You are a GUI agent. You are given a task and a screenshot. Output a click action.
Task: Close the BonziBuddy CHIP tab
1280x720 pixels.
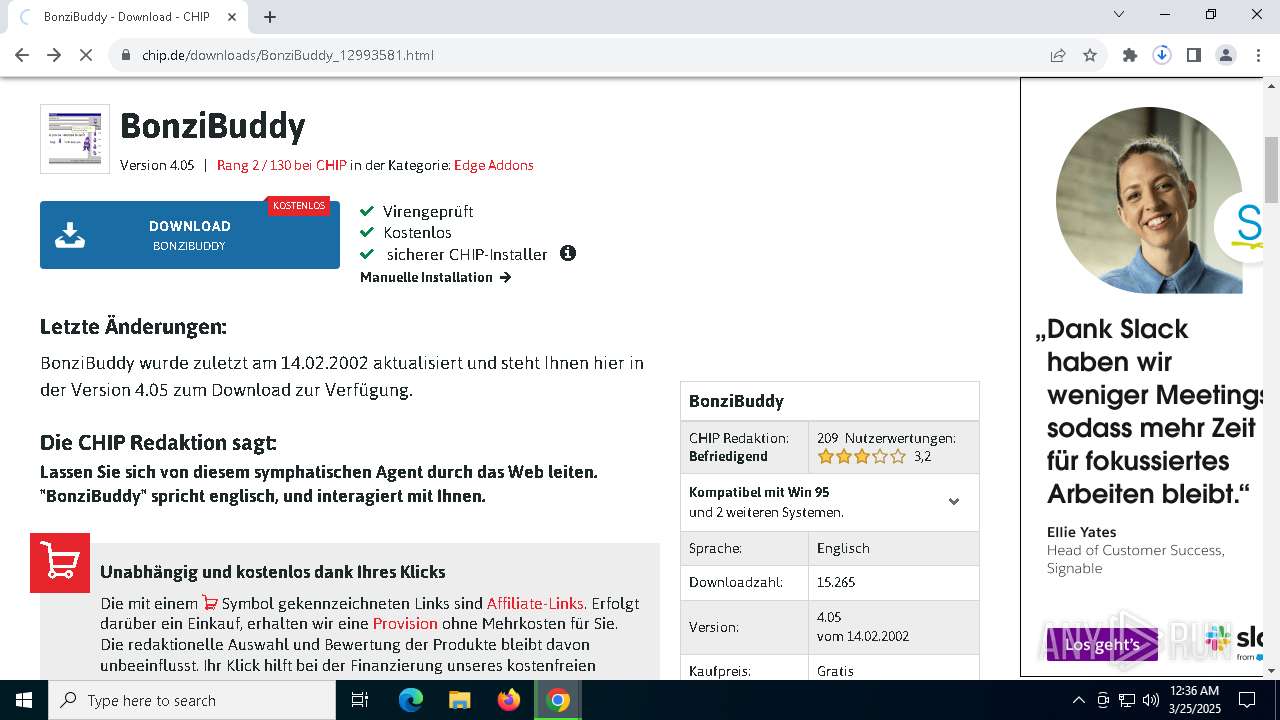[232, 17]
